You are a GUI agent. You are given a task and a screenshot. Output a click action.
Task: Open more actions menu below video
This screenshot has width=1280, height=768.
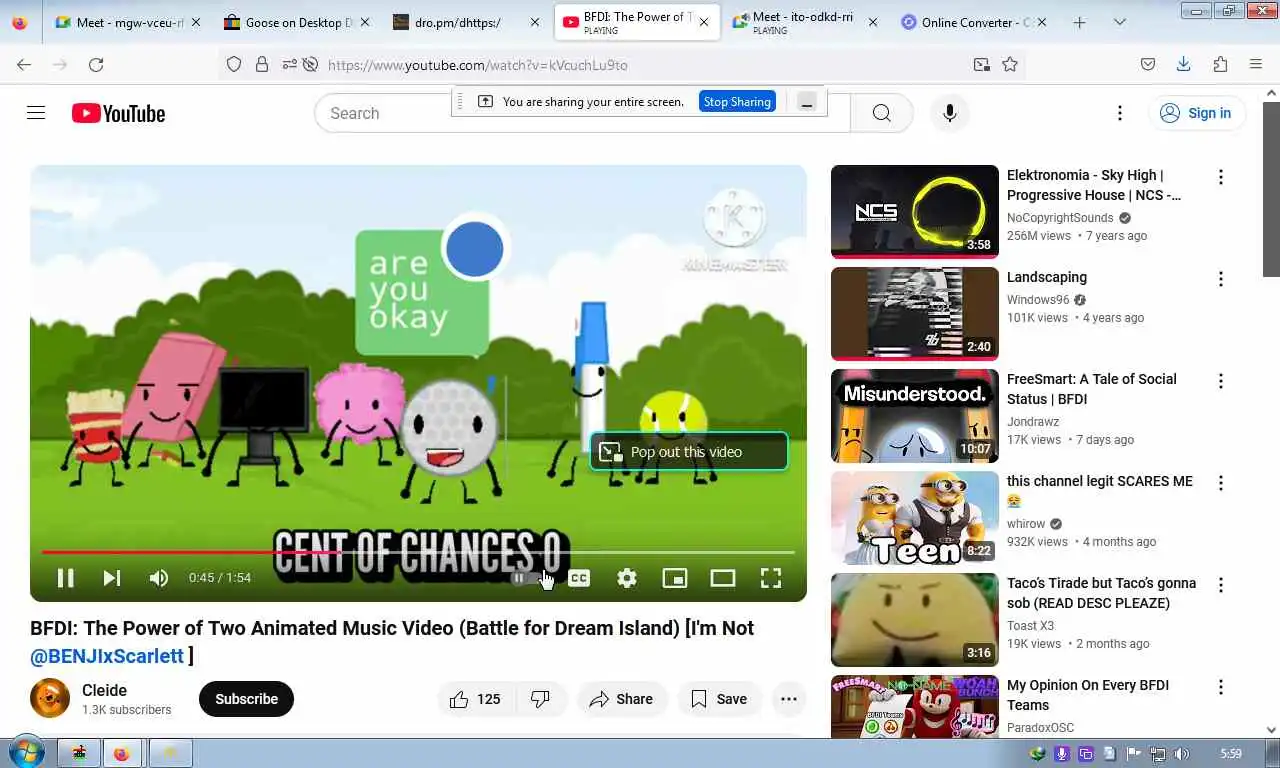pos(789,699)
